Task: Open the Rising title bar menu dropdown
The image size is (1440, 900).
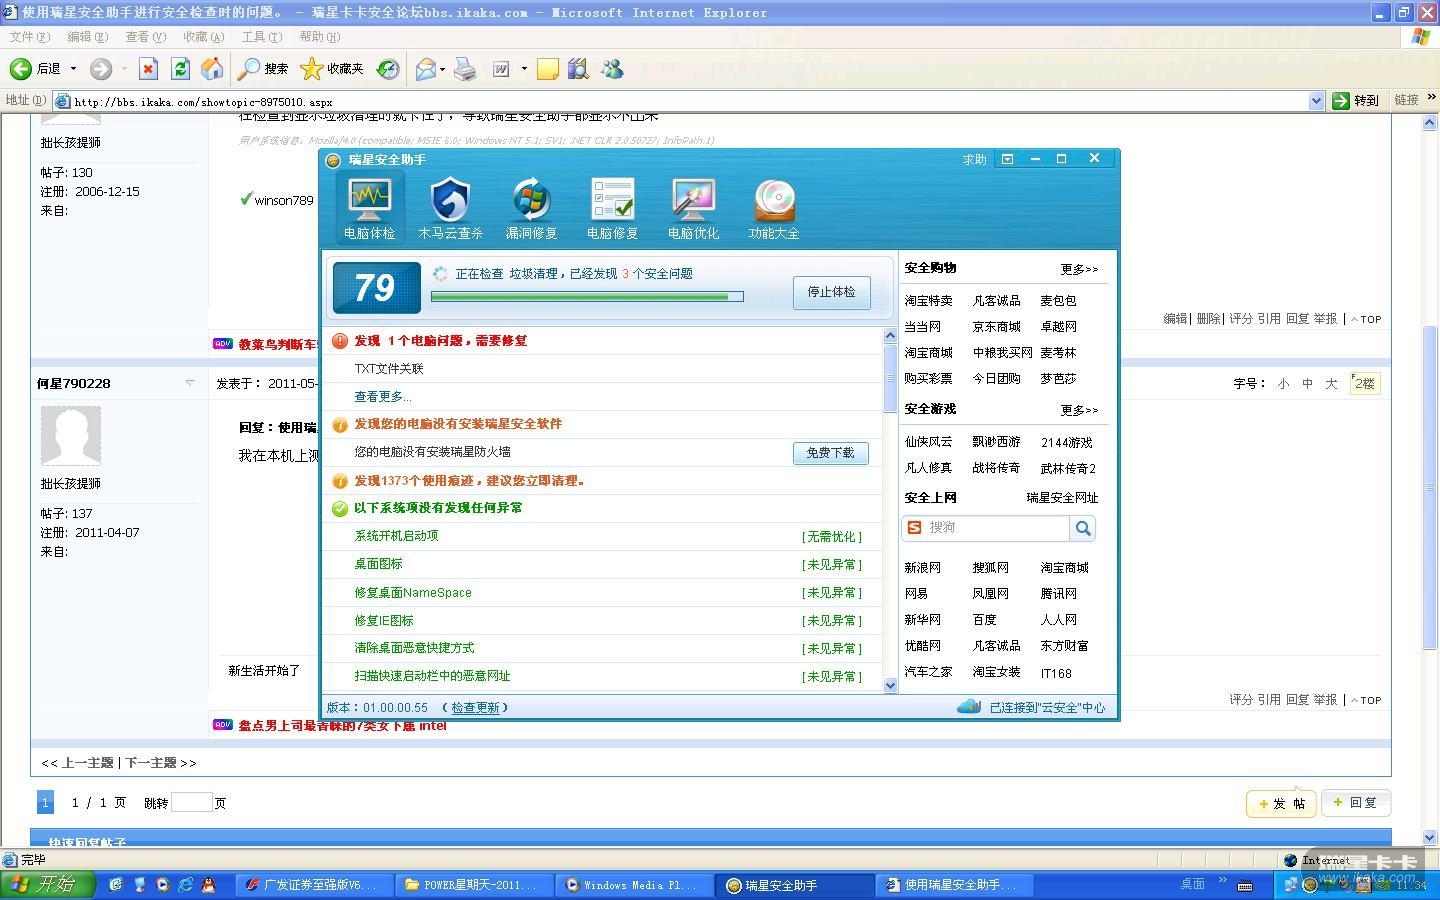Action: point(1007,159)
